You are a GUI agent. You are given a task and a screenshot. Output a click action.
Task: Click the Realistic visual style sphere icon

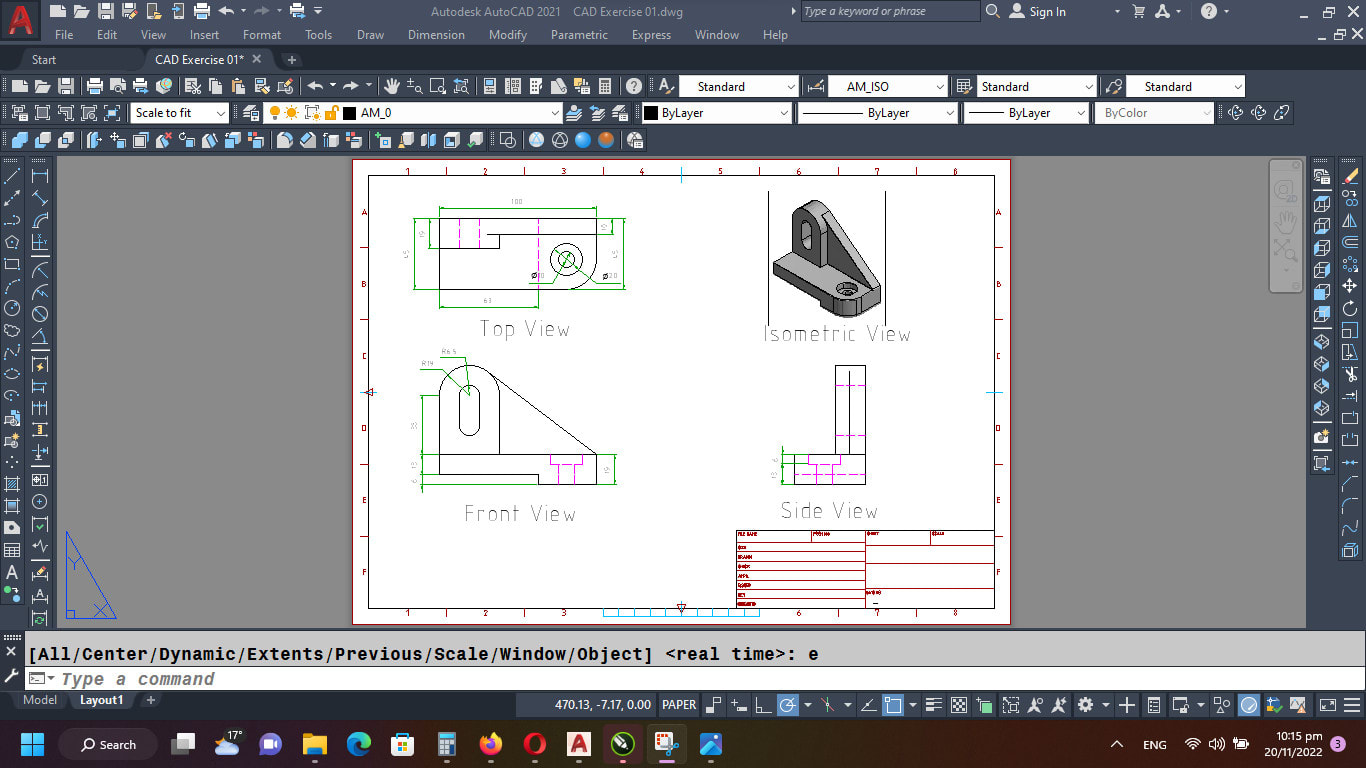click(583, 140)
